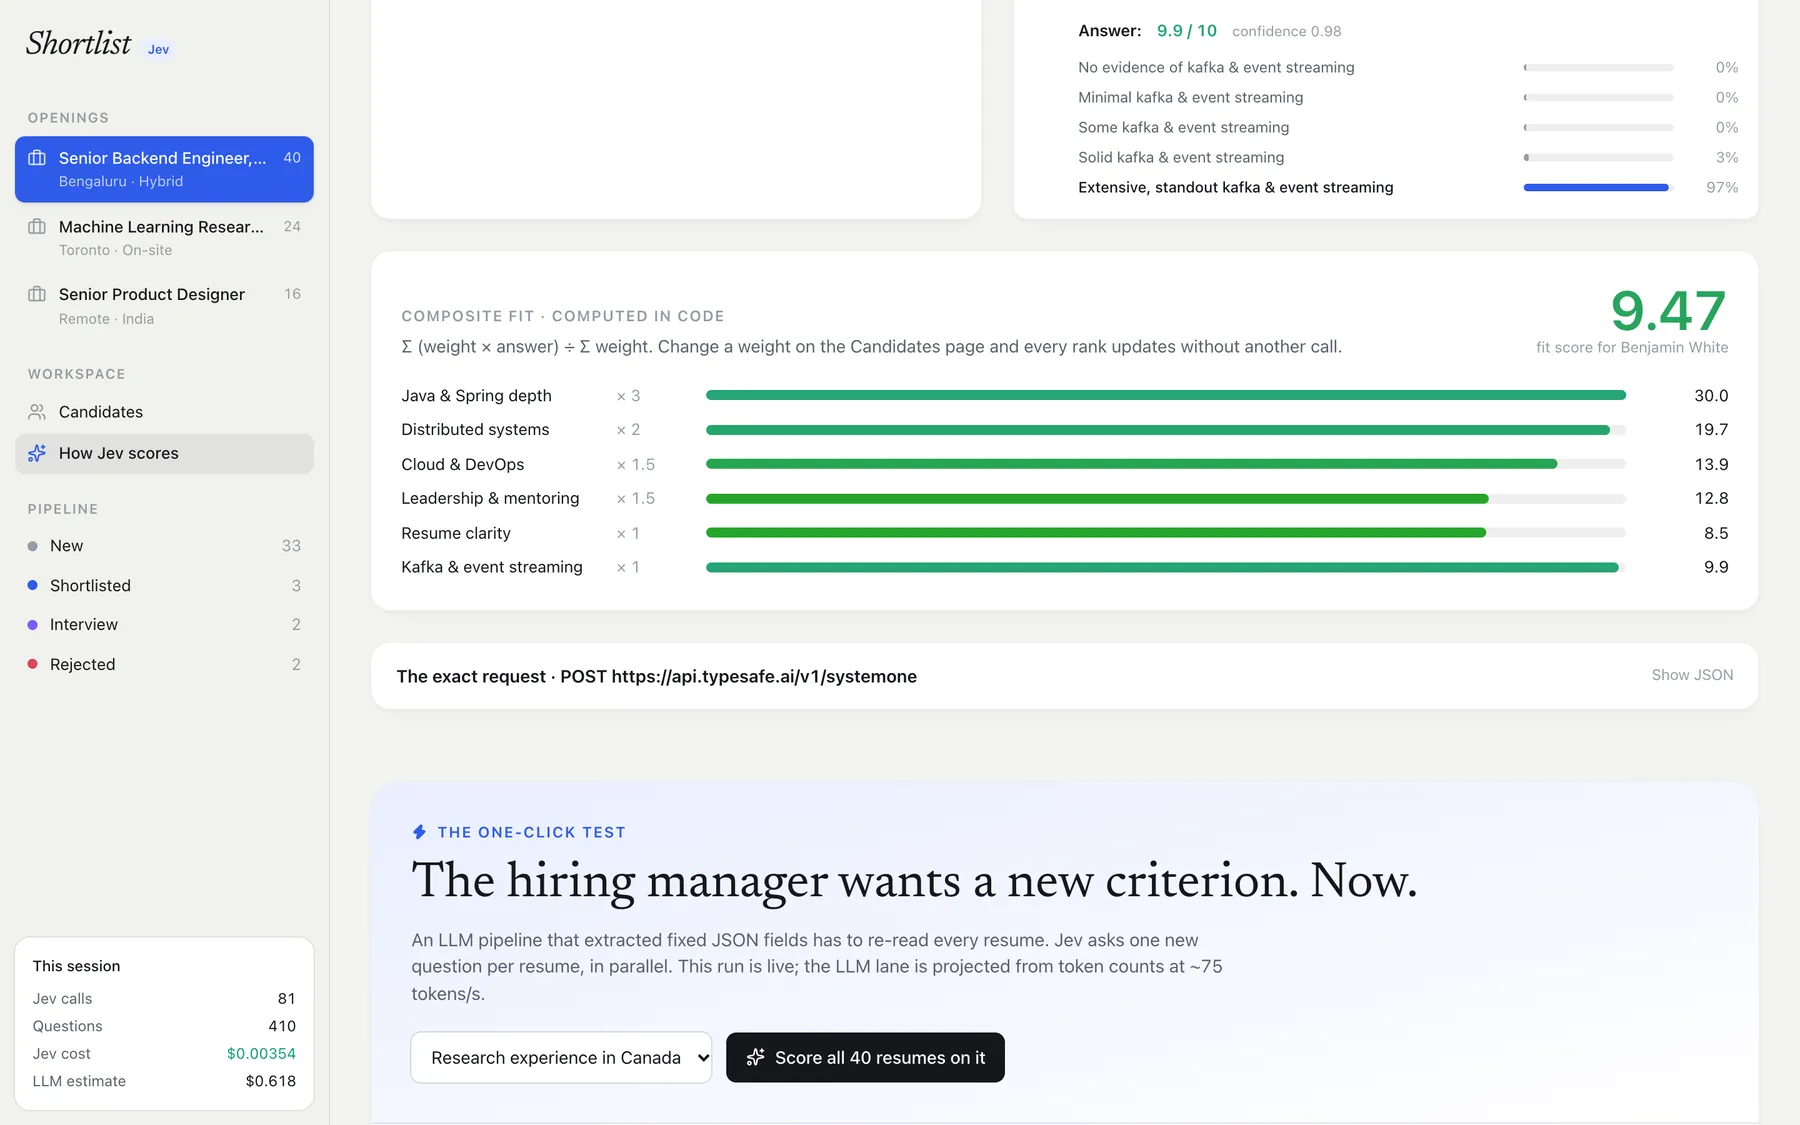Click the blue dot next to Shortlisted

tap(33, 585)
